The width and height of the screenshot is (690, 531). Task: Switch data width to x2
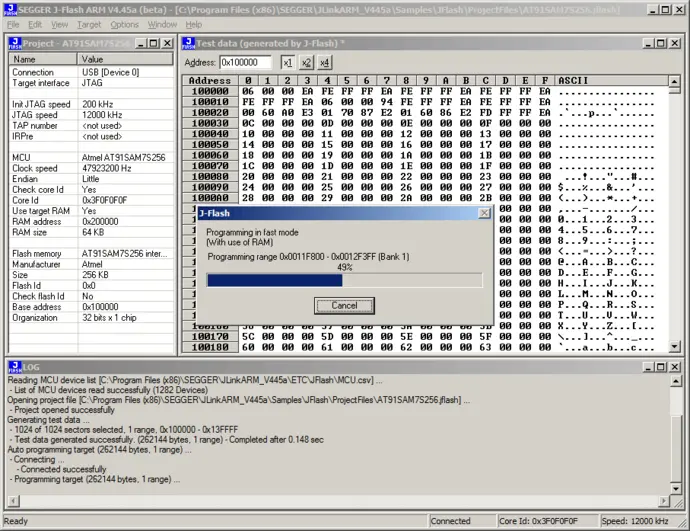pyautogui.click(x=305, y=62)
